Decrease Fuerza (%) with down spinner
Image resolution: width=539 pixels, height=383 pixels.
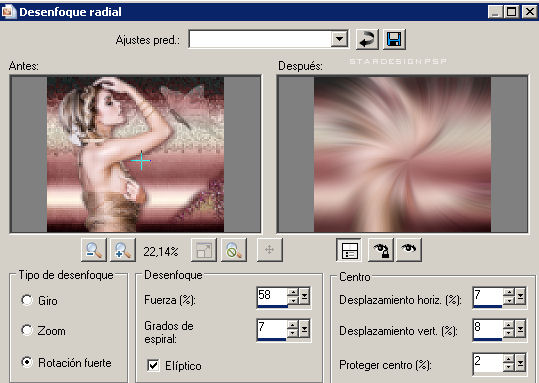(293, 300)
